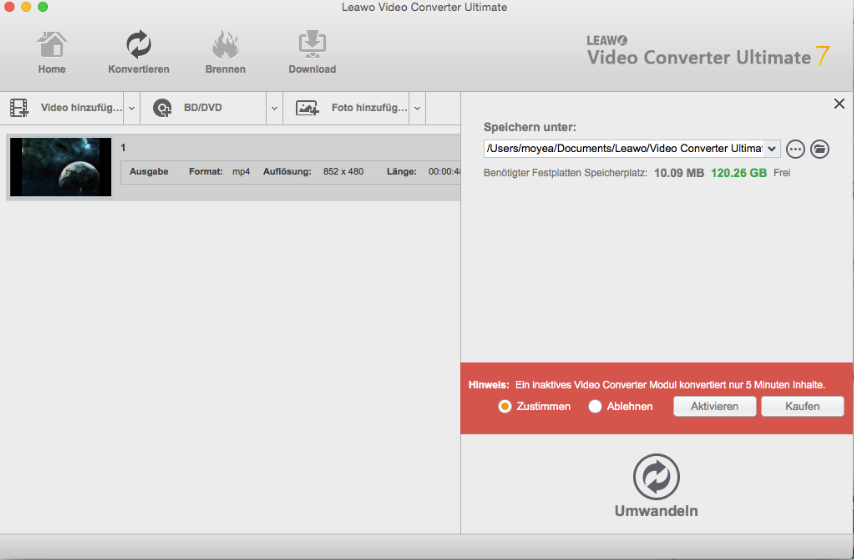Open the Brennen flame icon

(x=225, y=44)
